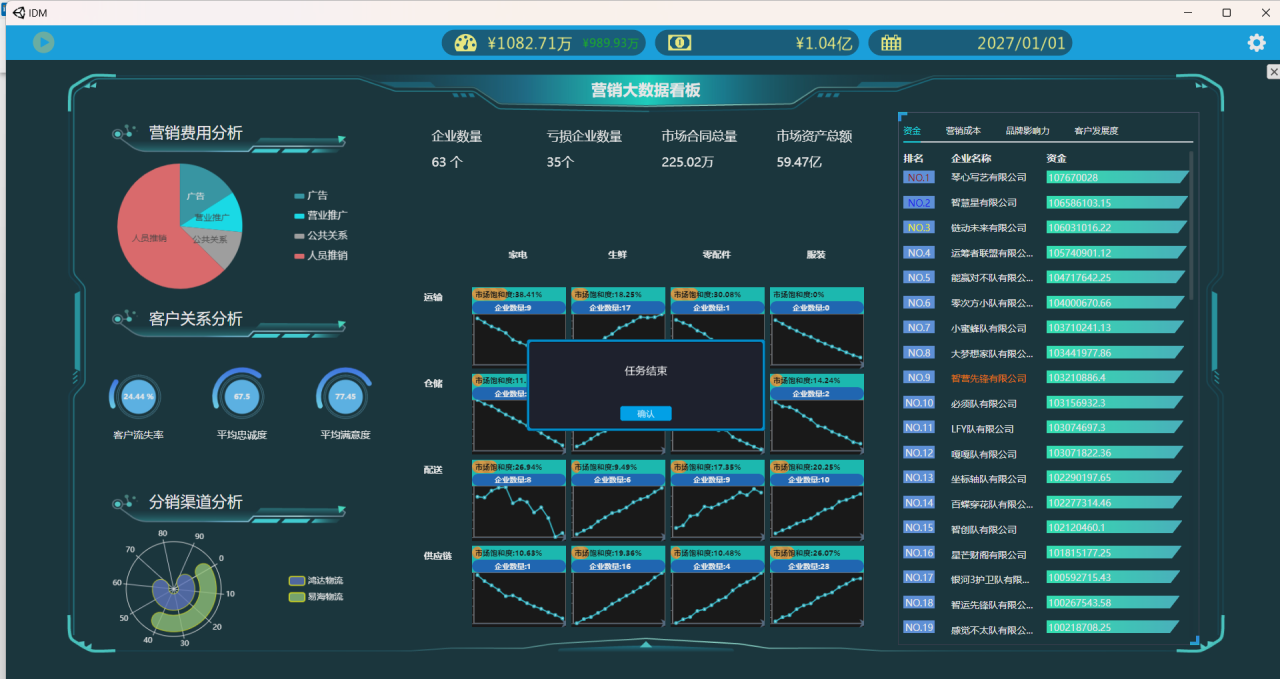Close the dashboard panel with the X icon
Screen dimensions: 1280x679
coord(1273,72)
